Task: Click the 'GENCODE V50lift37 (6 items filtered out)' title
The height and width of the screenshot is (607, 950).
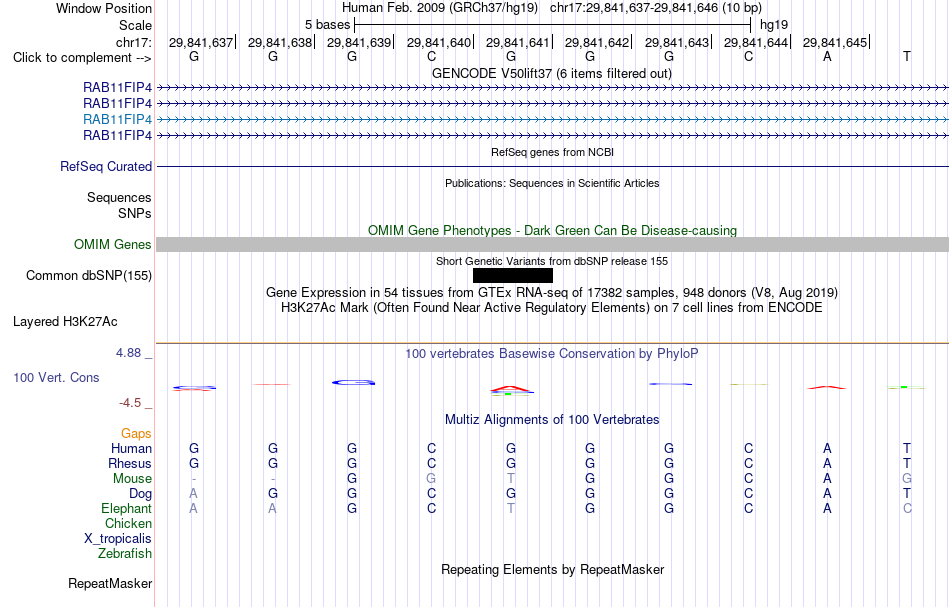Action: 552,73
